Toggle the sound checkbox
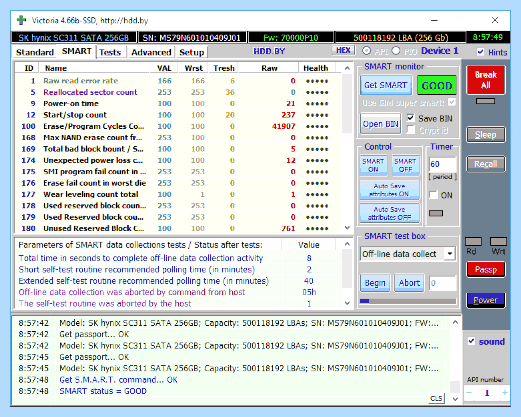The height and width of the screenshot is (417, 521). click(471, 341)
